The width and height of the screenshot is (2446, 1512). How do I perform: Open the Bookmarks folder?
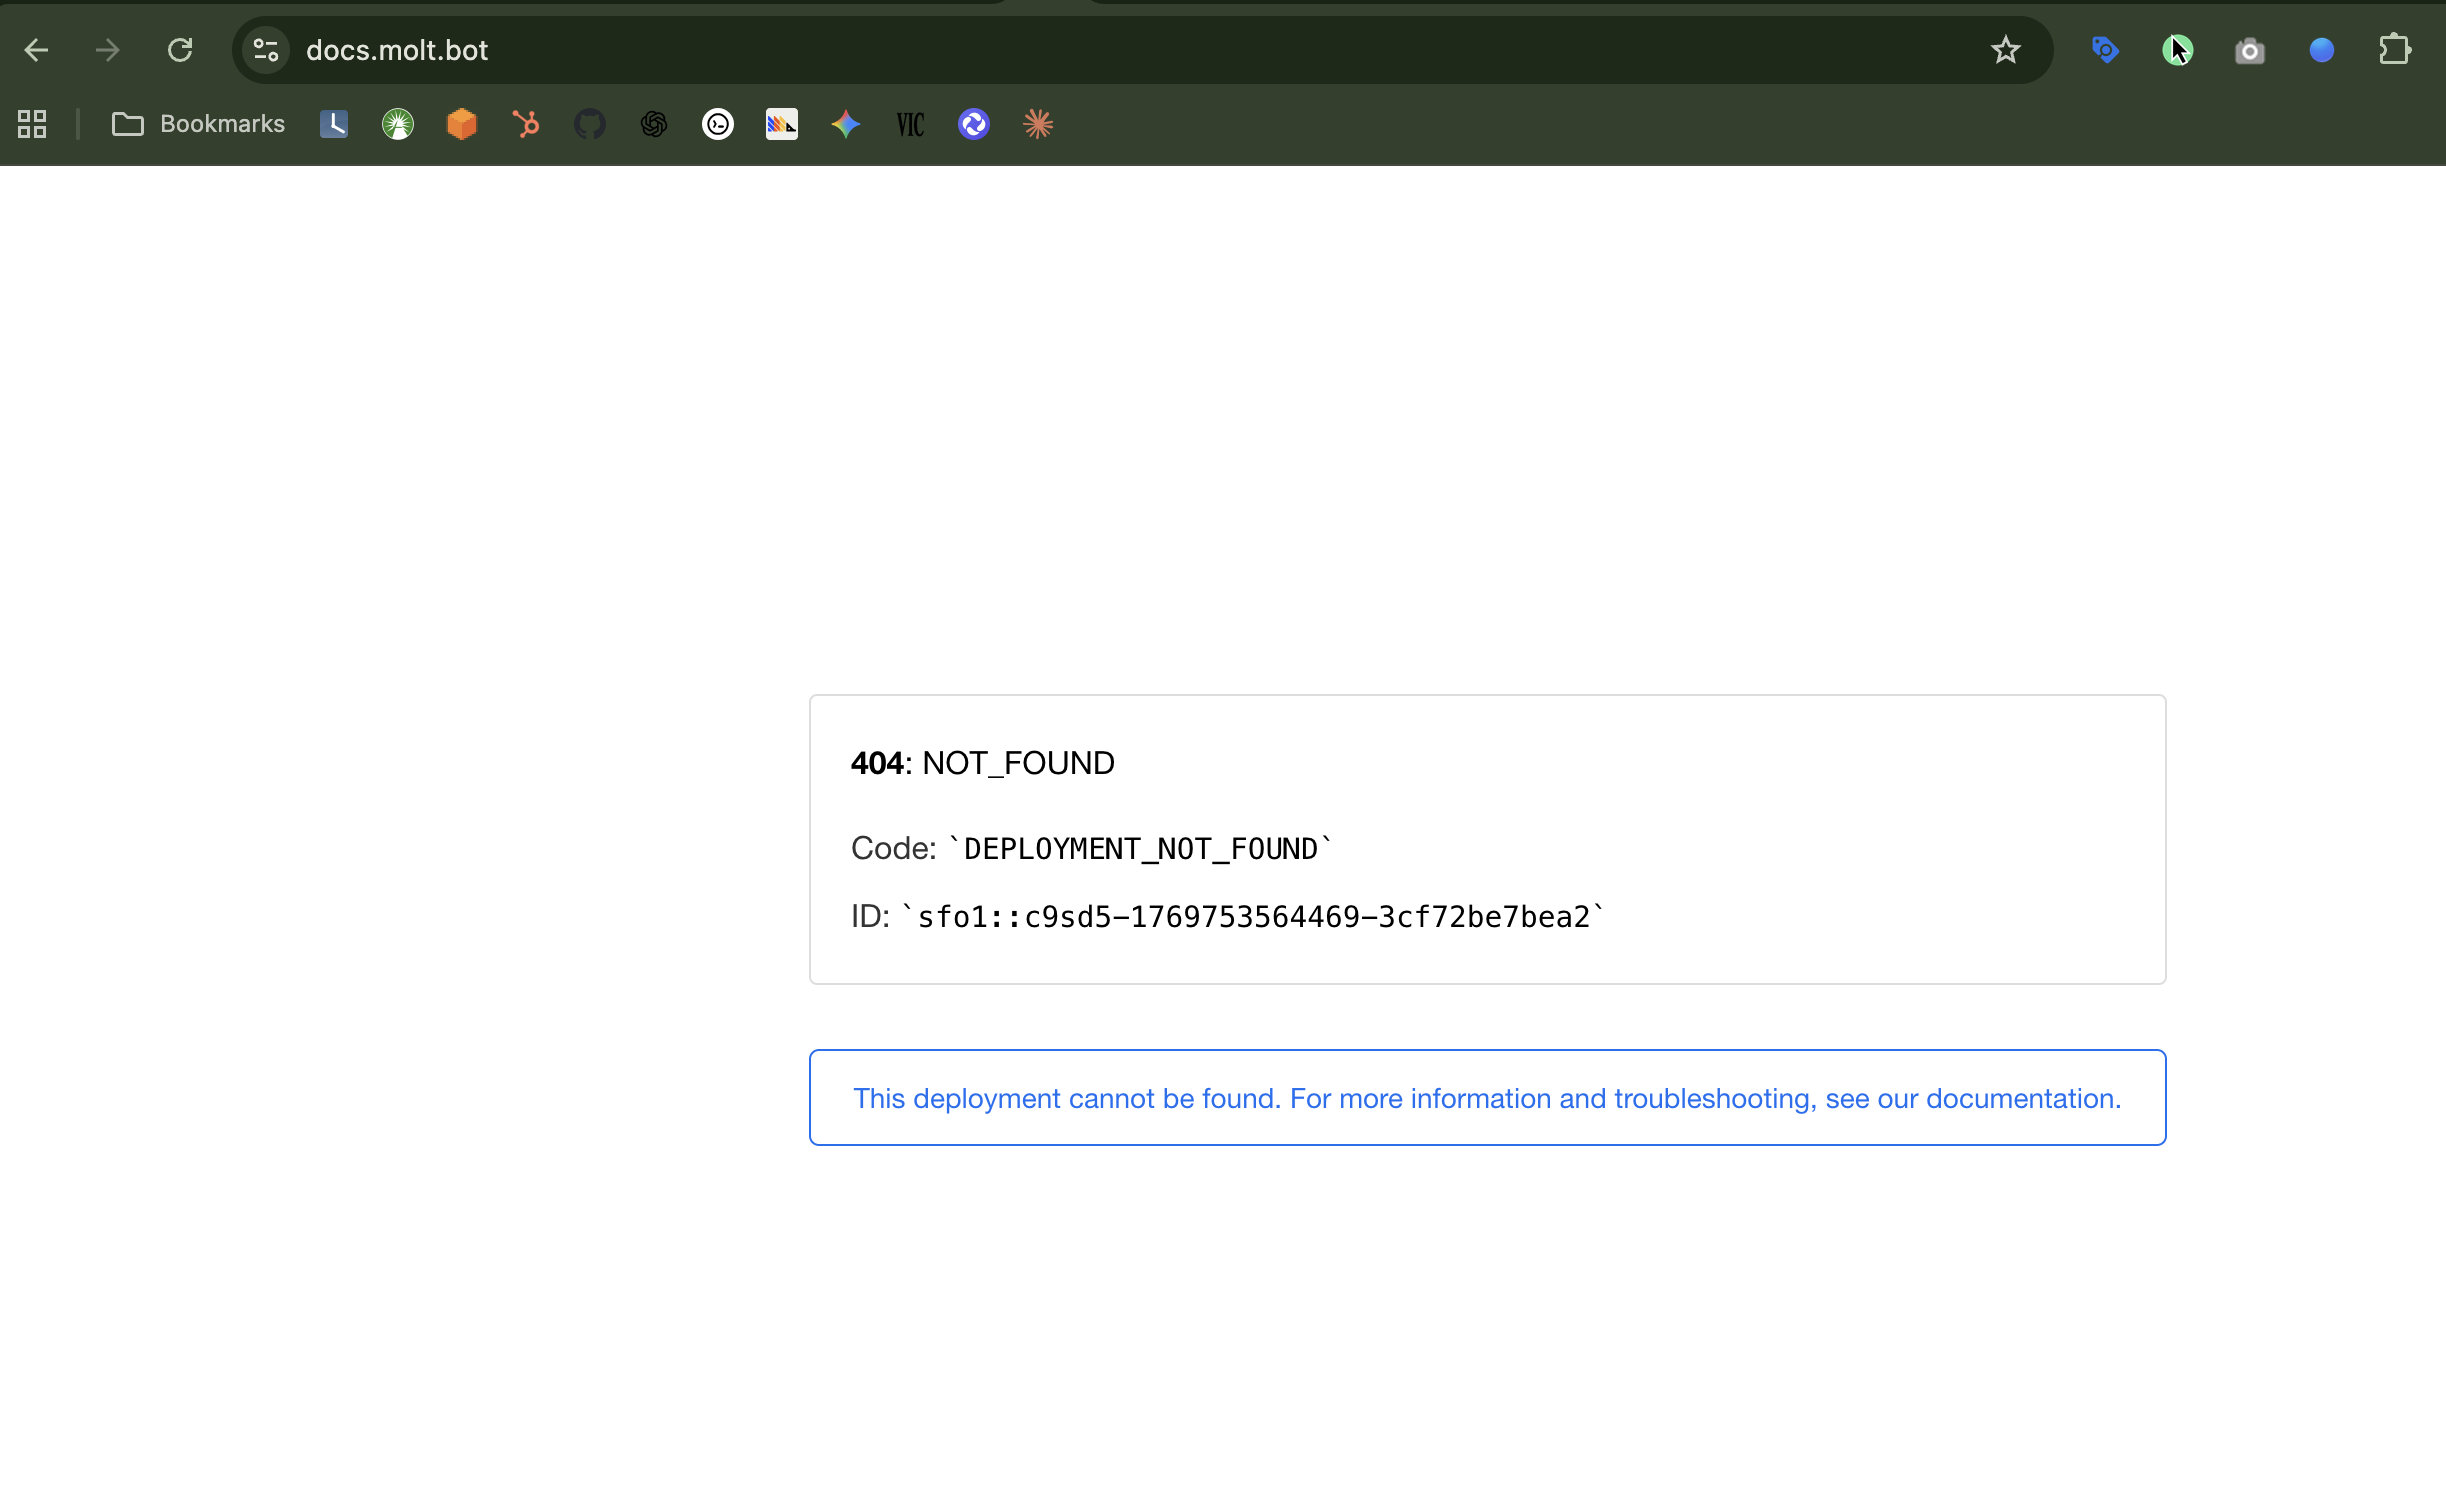point(198,124)
